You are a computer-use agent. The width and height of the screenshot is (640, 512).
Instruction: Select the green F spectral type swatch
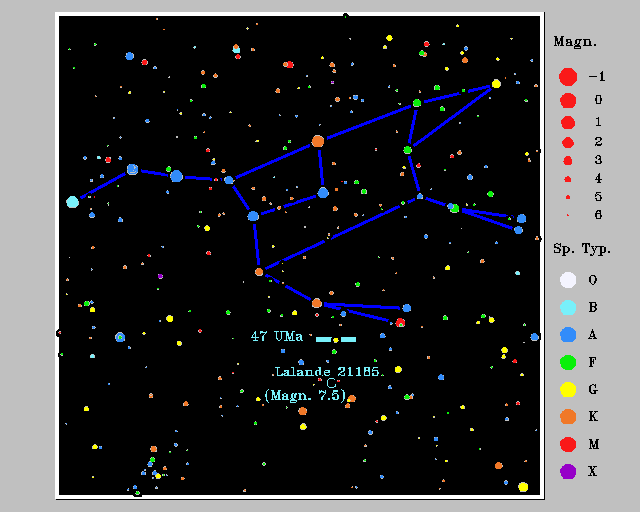(x=568, y=362)
